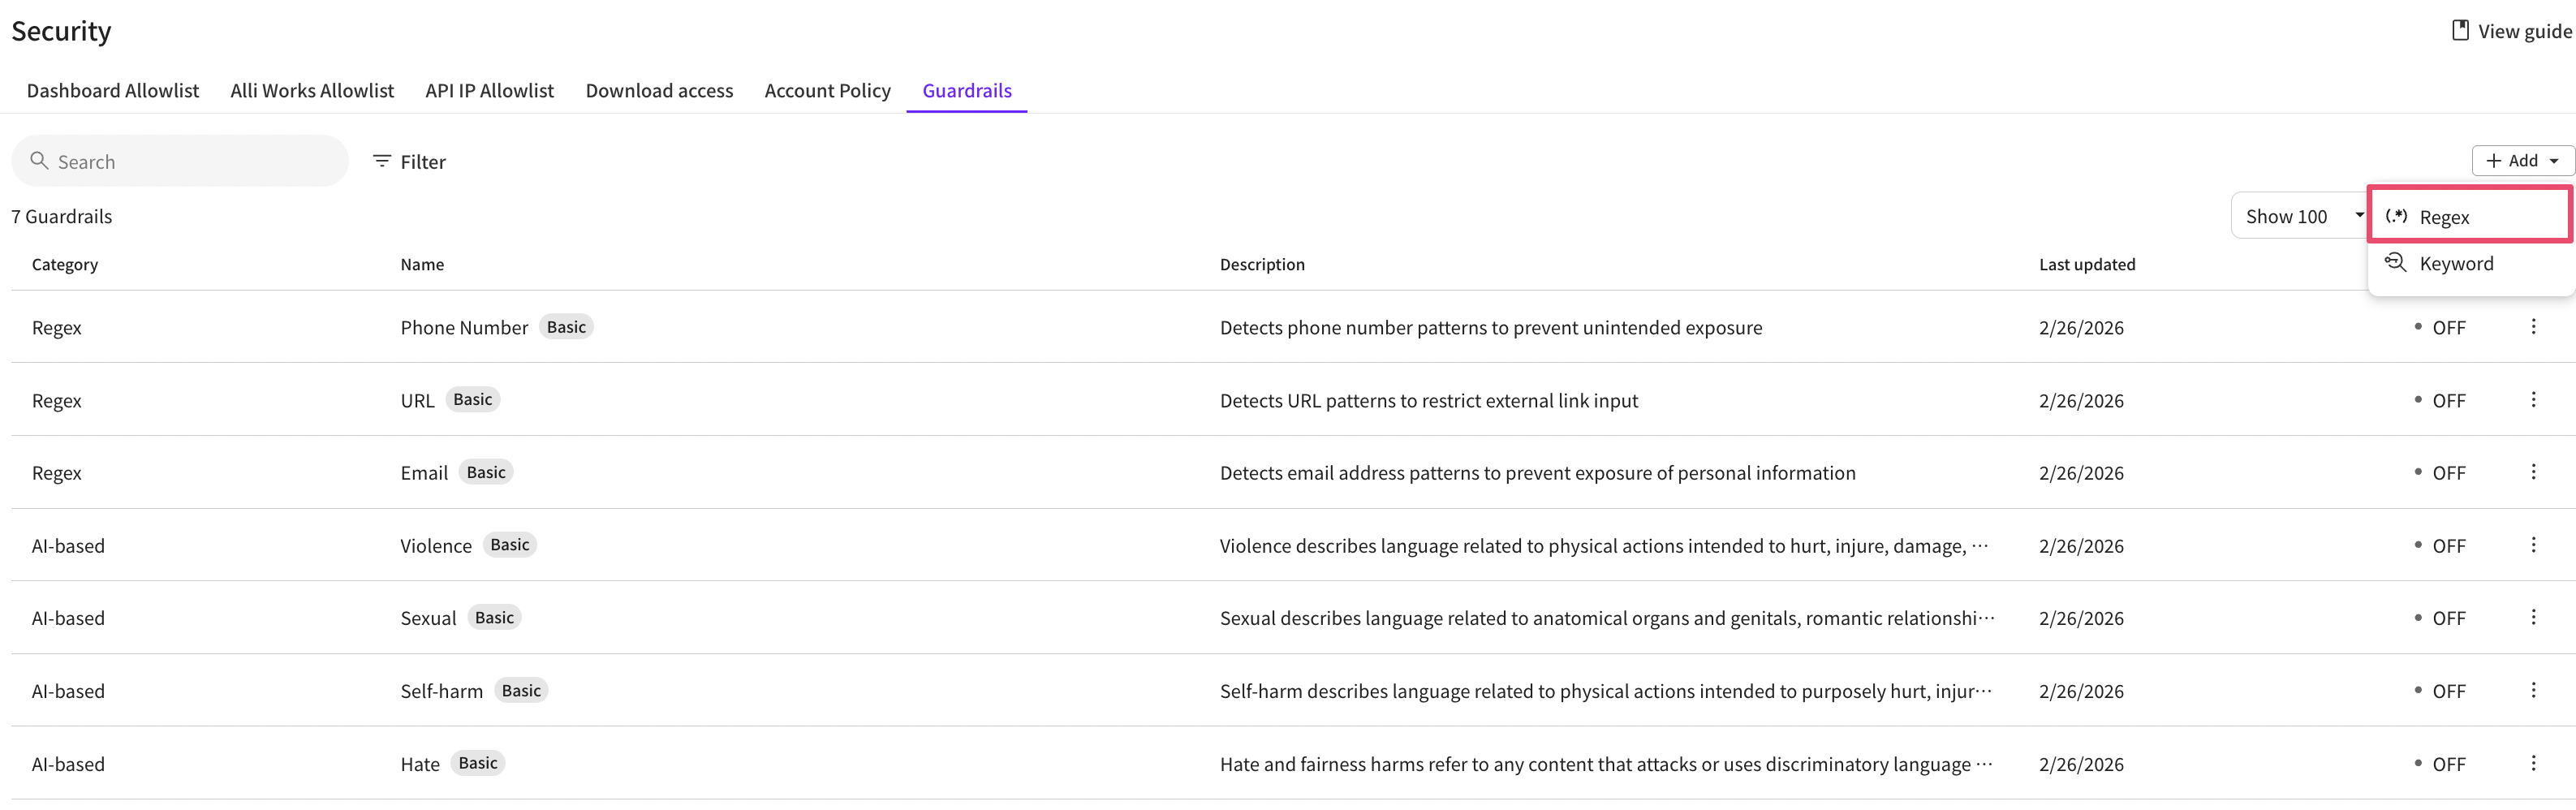Open the three-dot menu for Email guardrail
The image size is (2576, 810).
[x=2532, y=472]
